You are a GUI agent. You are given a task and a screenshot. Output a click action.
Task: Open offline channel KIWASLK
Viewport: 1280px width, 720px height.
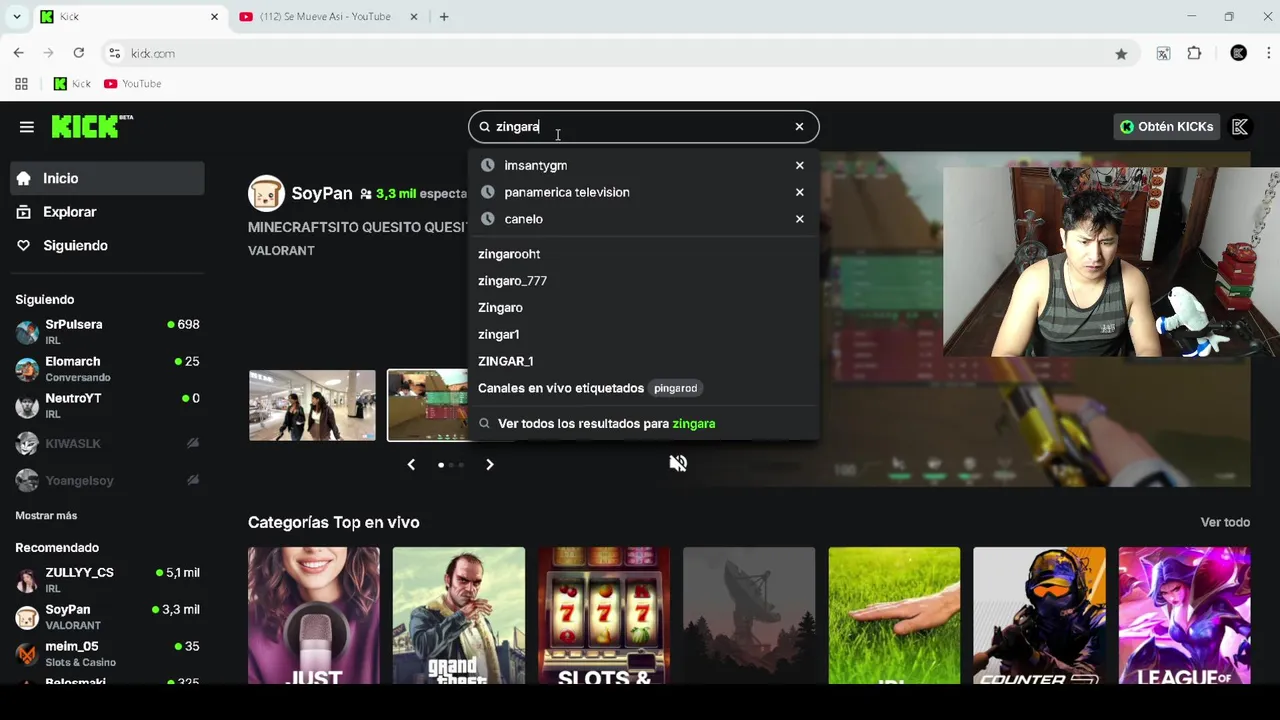107,443
